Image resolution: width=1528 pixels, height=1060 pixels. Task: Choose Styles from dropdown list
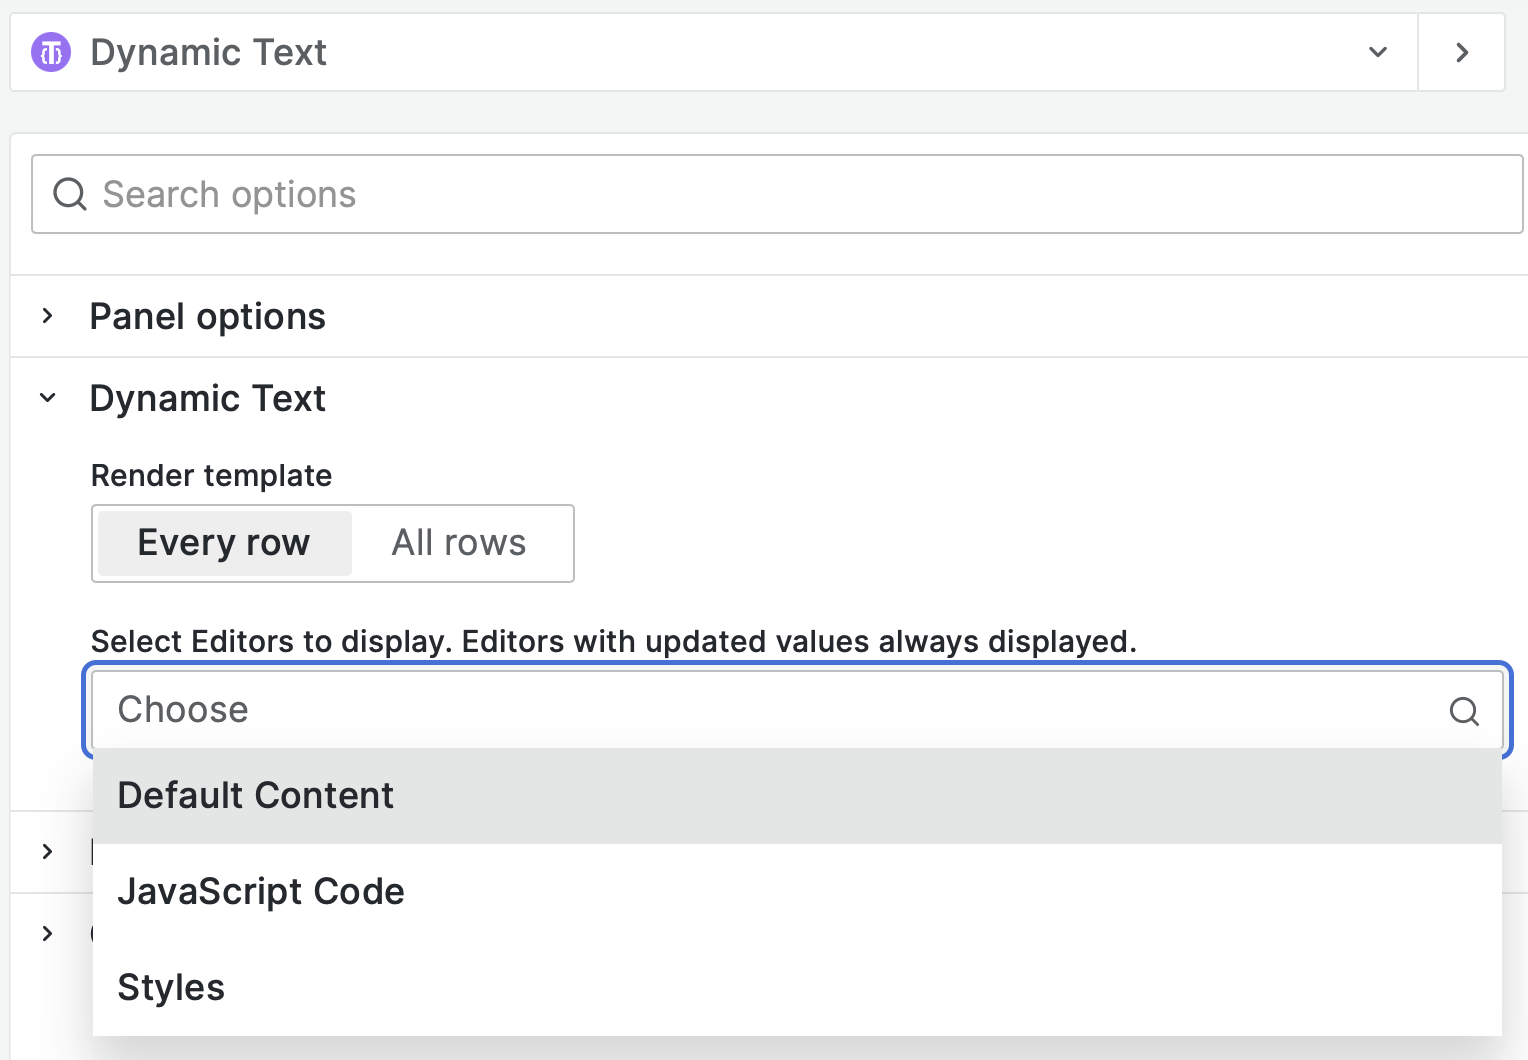point(797,988)
